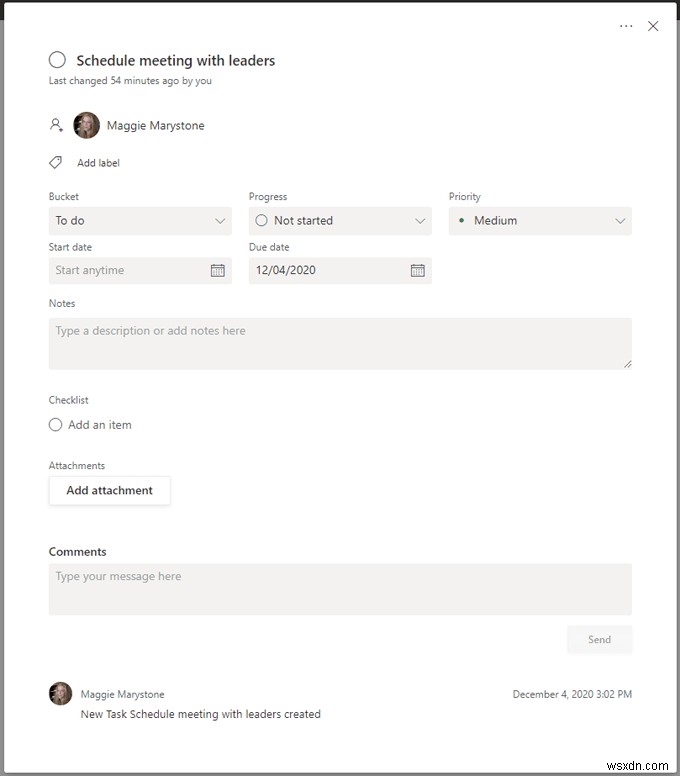The image size is (680, 776).
Task: Click the Add an item text field
Action: coord(99,425)
